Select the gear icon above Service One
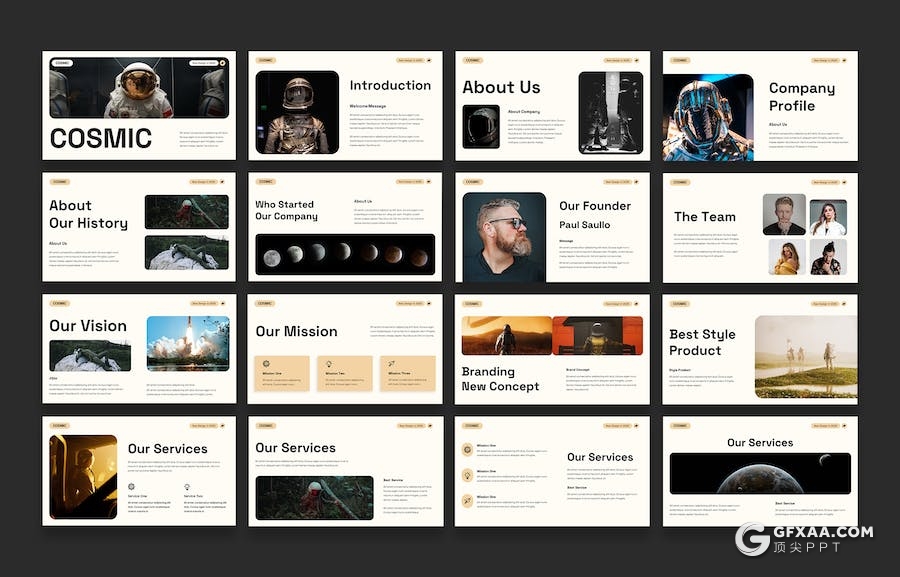The width and height of the screenshot is (900, 577). pos(132,487)
